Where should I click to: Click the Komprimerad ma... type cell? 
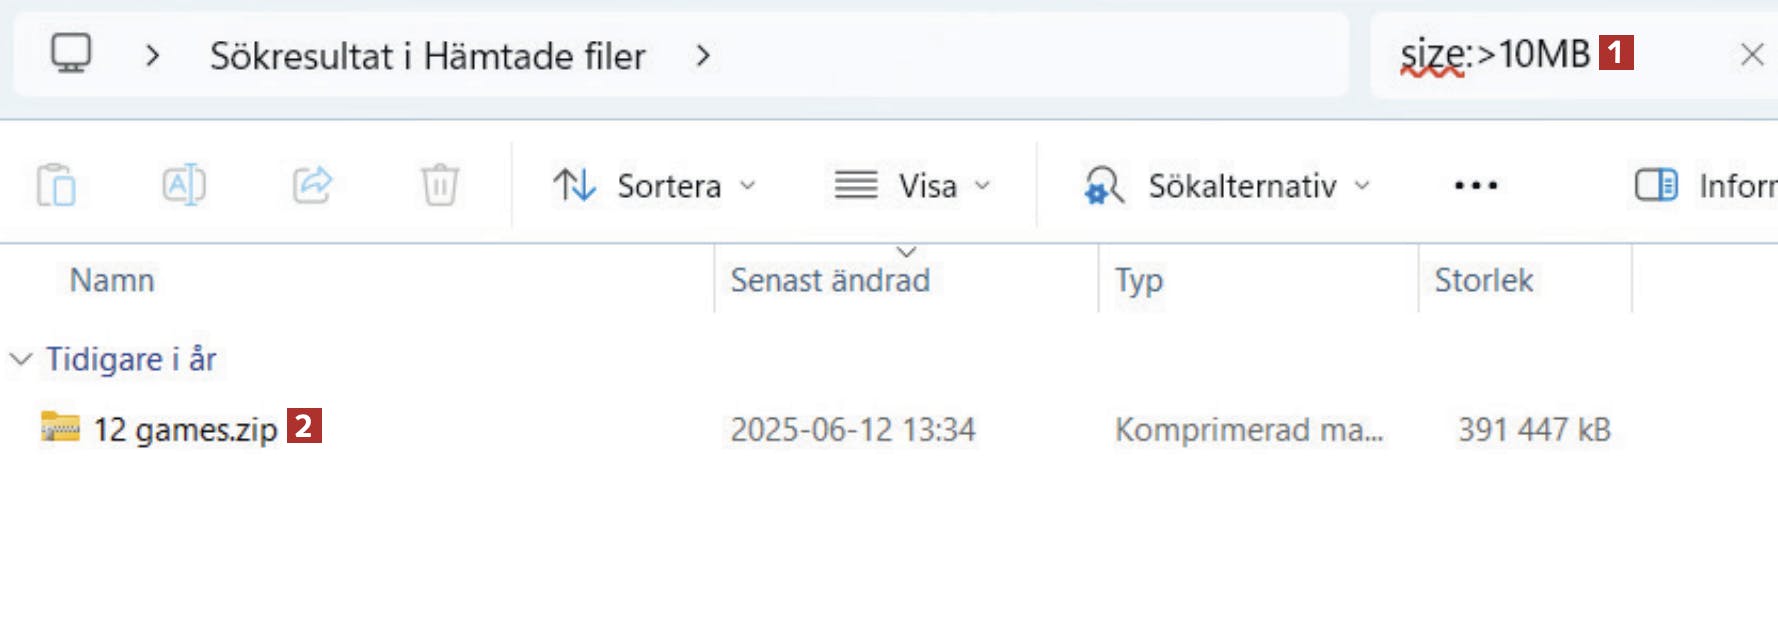(x=1249, y=430)
